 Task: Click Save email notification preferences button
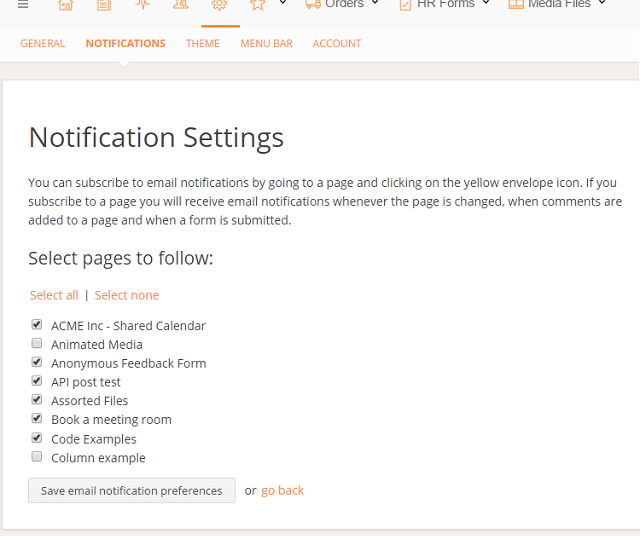(x=132, y=490)
